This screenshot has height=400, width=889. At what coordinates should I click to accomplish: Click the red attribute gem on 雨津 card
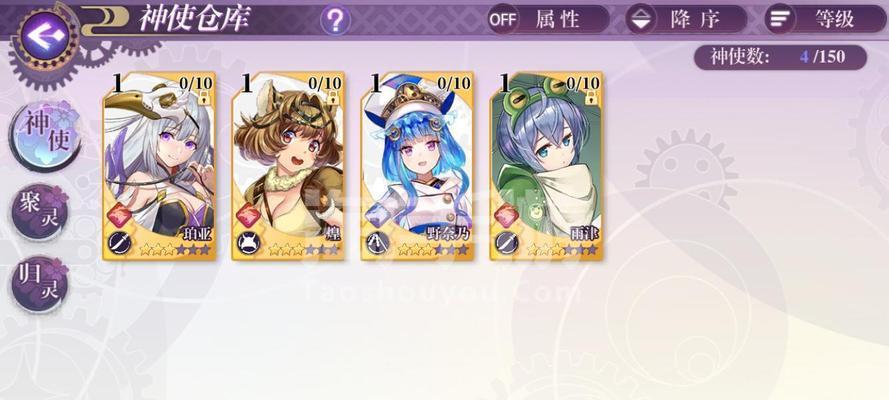tap(505, 216)
